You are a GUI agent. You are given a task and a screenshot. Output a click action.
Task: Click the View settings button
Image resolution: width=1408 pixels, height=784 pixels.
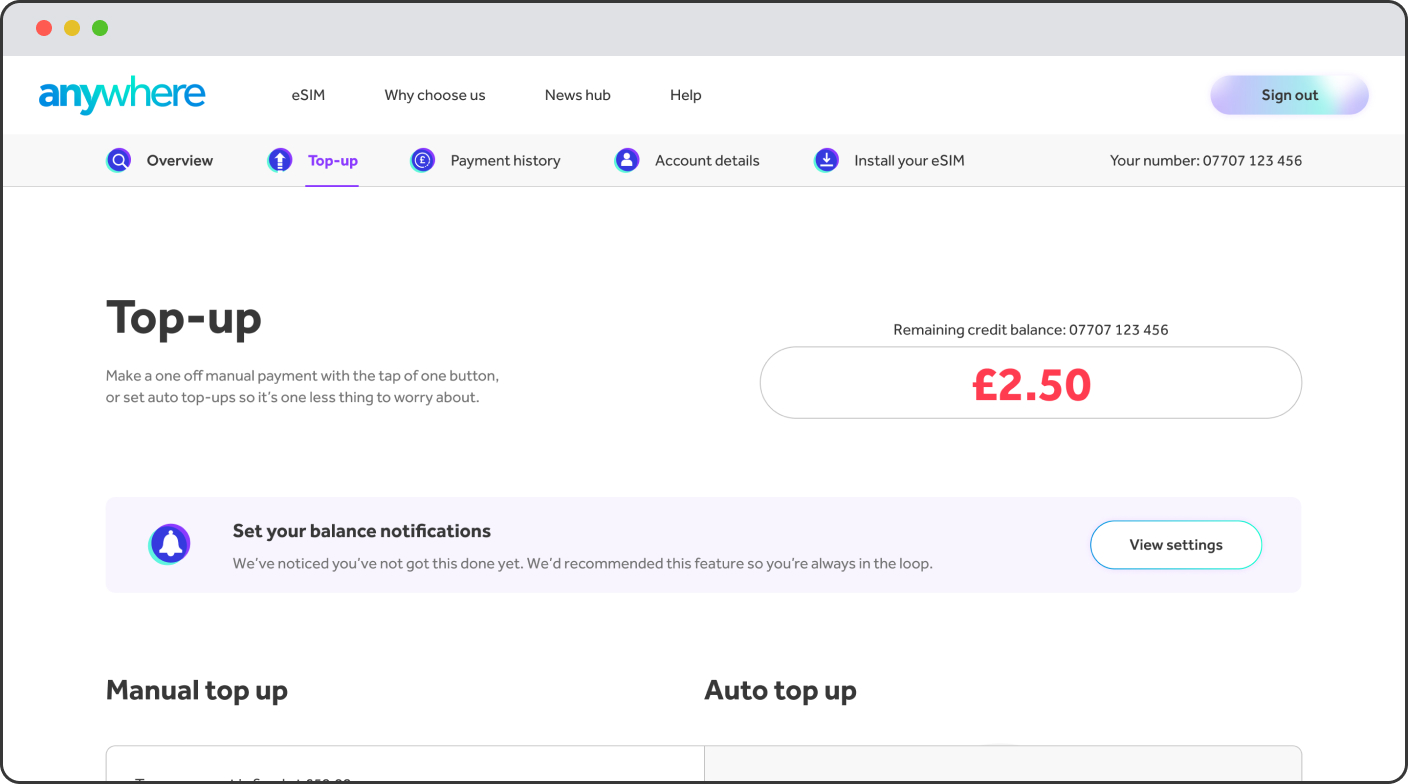pyautogui.click(x=1176, y=545)
